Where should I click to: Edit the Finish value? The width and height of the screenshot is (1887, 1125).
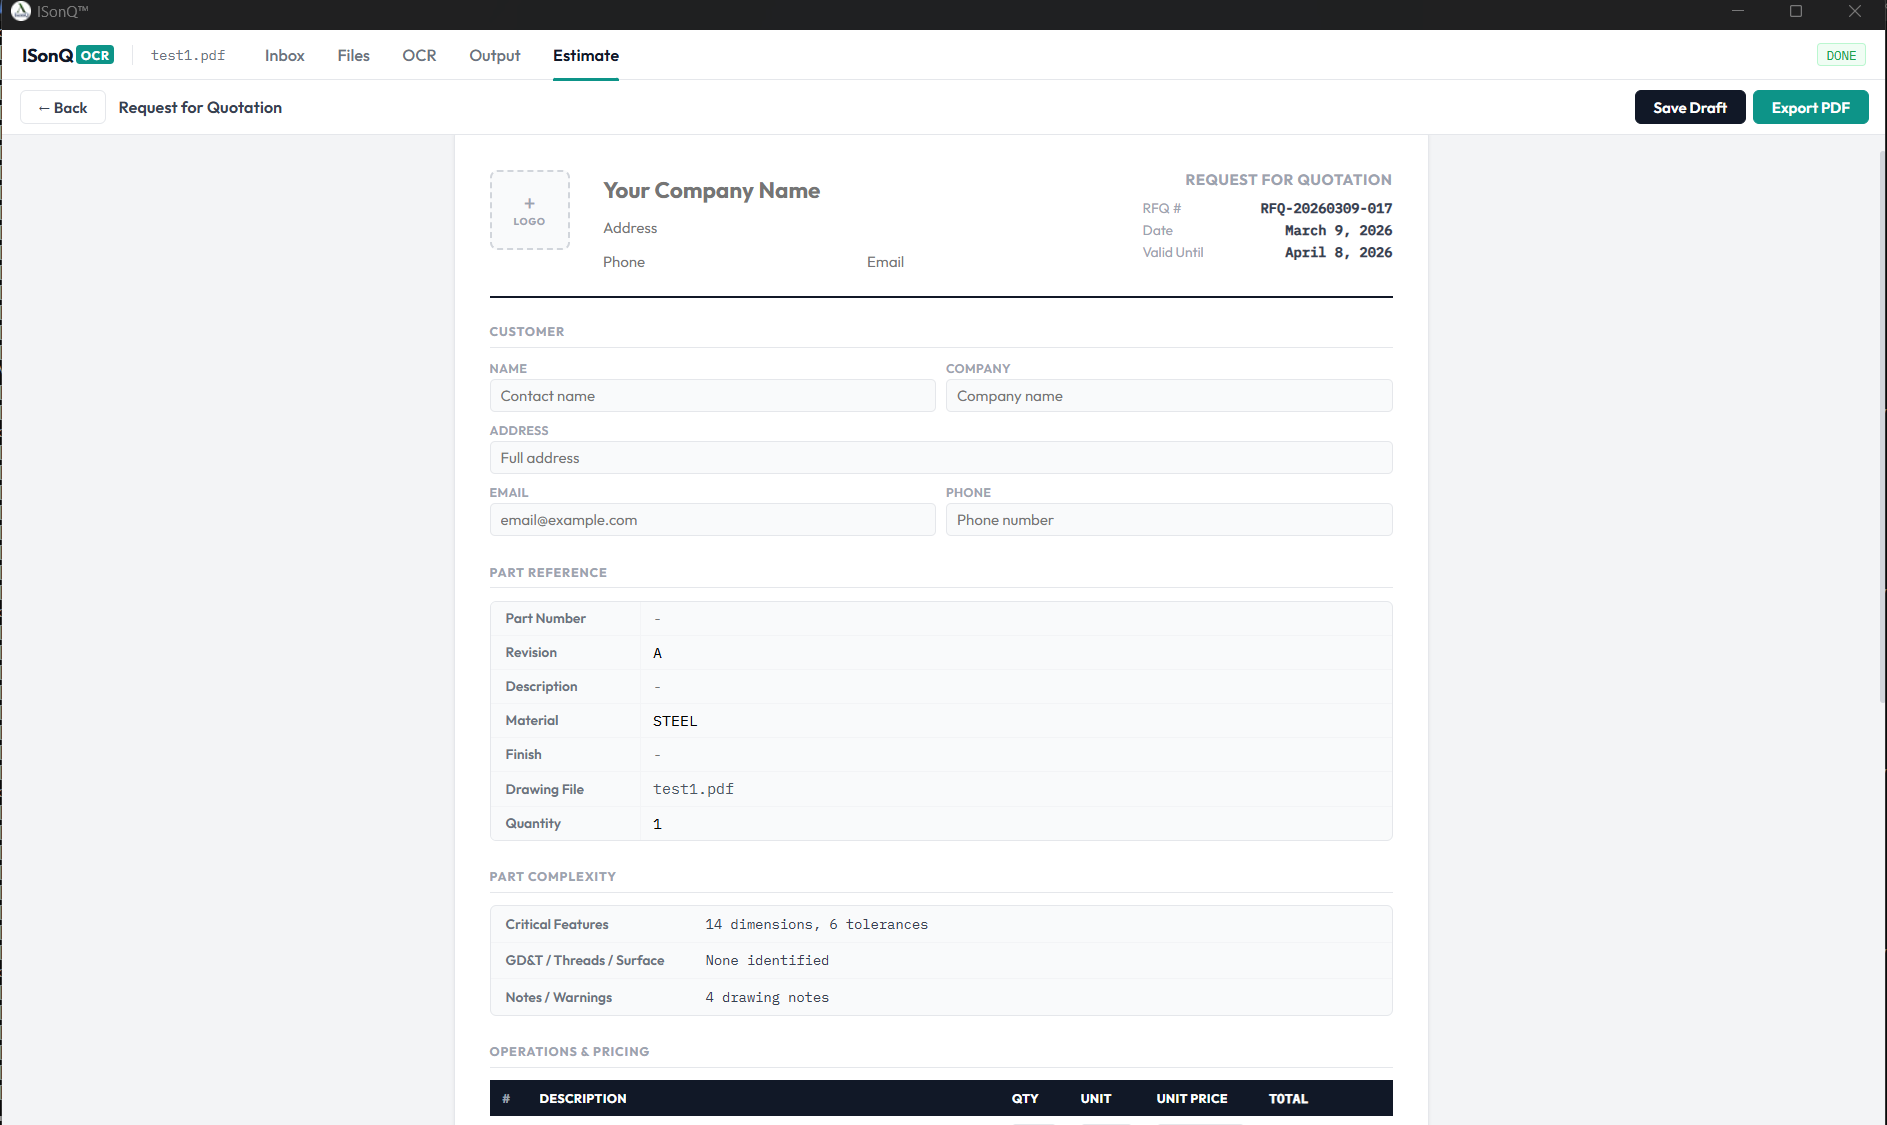pos(1016,755)
